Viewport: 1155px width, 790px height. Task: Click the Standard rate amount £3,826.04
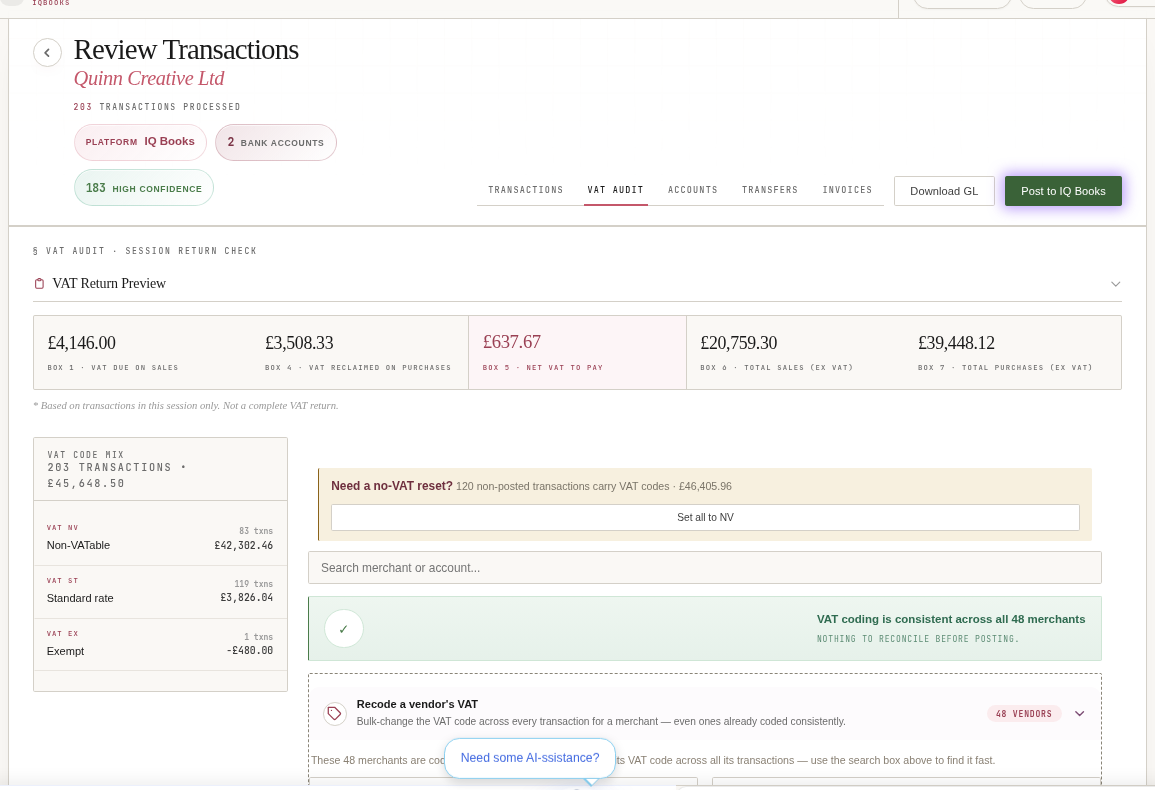coord(247,598)
